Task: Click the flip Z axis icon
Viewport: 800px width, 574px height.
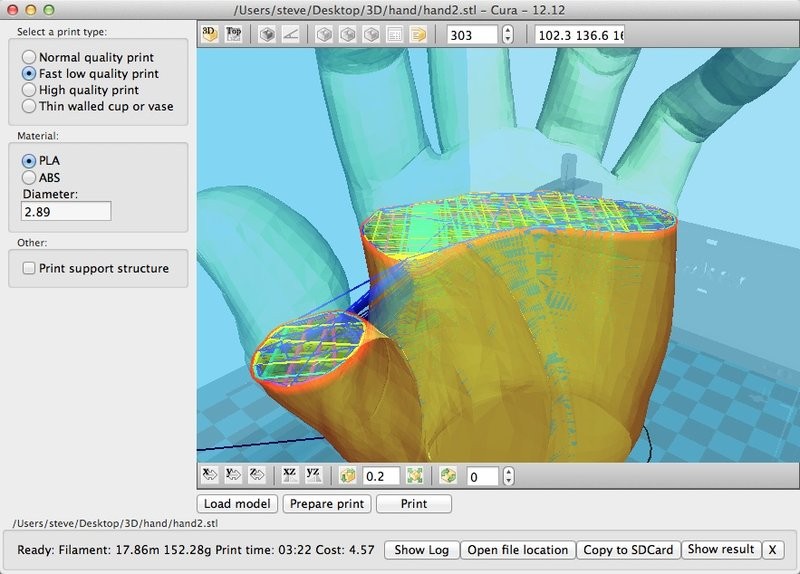Action: [x=255, y=476]
